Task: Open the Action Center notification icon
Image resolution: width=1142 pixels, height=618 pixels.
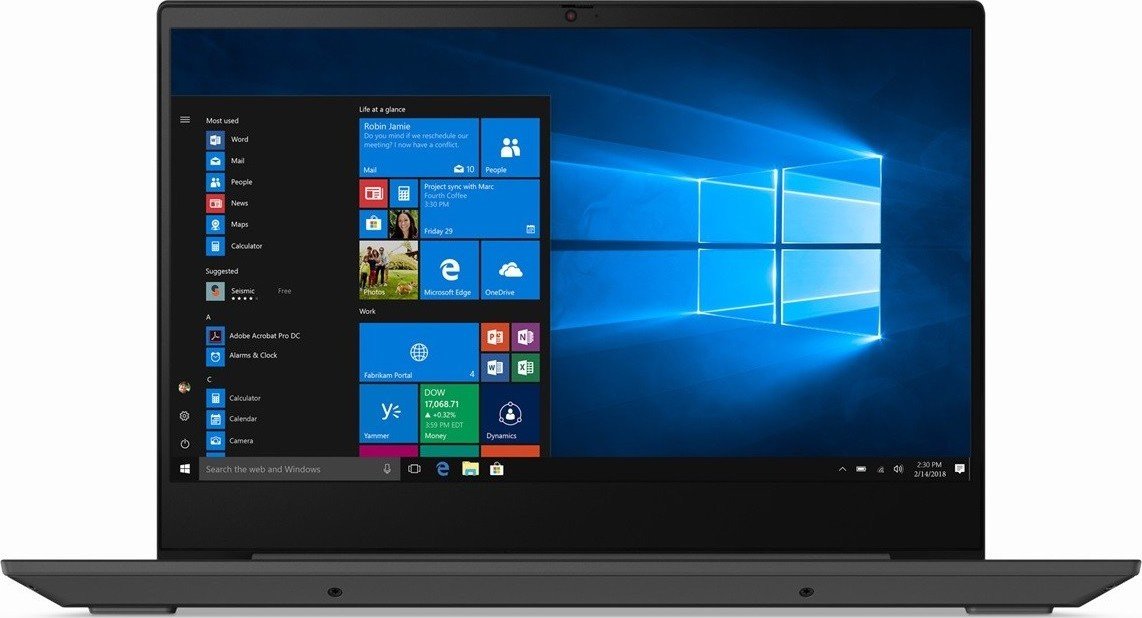Action: pos(960,470)
